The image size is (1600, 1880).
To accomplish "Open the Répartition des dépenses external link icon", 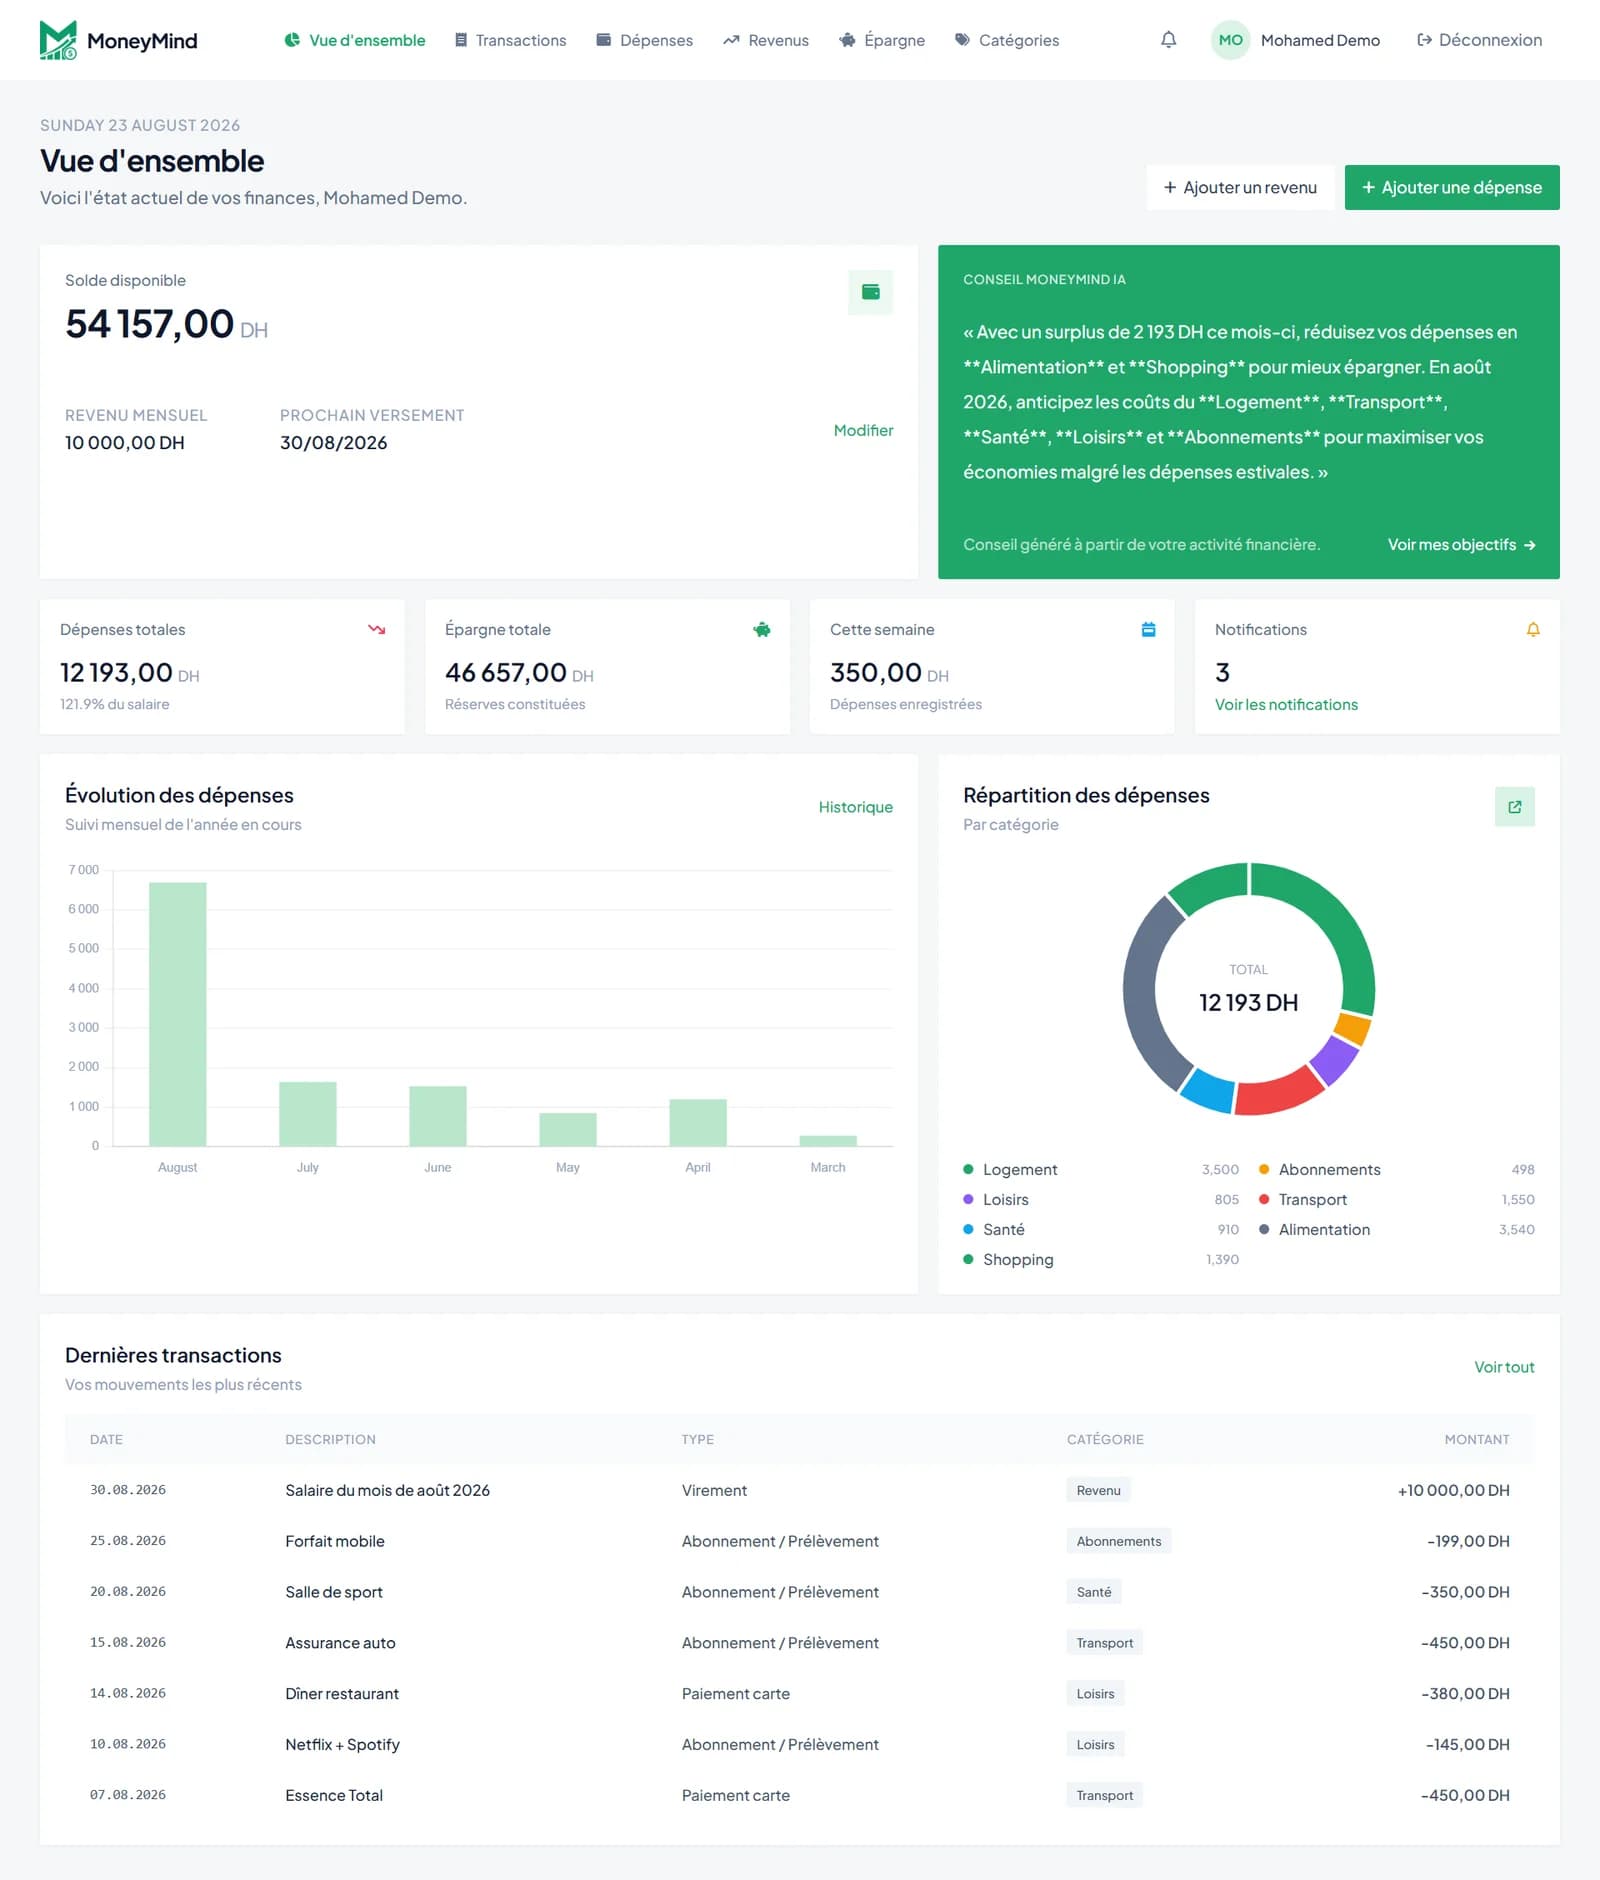I will [x=1514, y=806].
